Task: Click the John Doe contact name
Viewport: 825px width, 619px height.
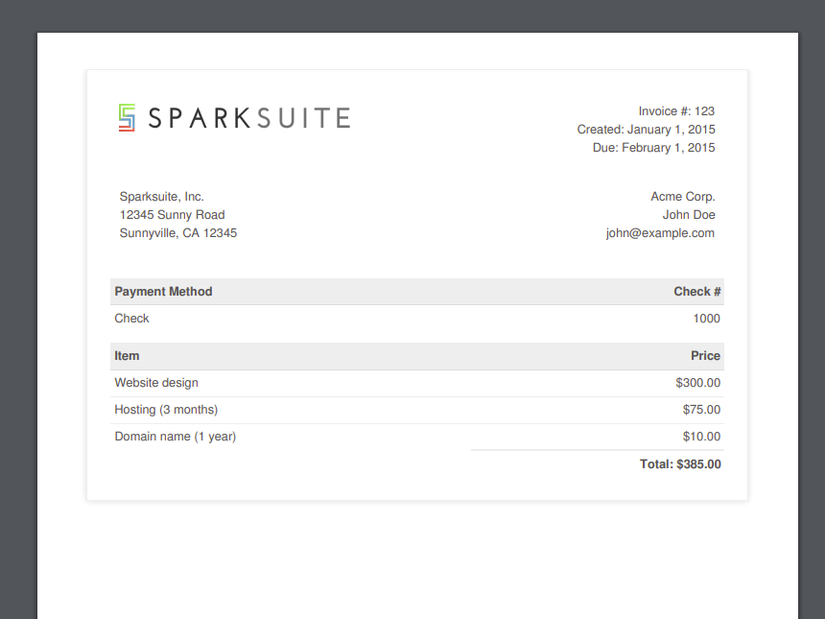Action: pyautogui.click(x=689, y=215)
